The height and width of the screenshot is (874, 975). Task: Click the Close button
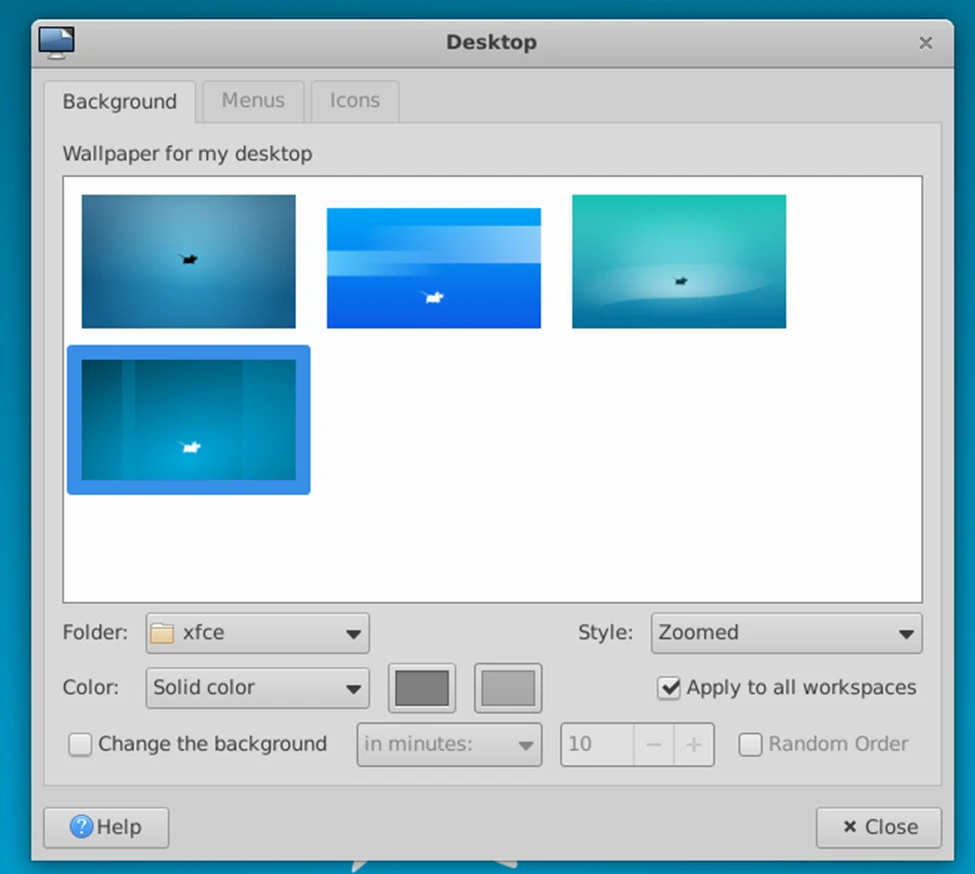(x=878, y=827)
